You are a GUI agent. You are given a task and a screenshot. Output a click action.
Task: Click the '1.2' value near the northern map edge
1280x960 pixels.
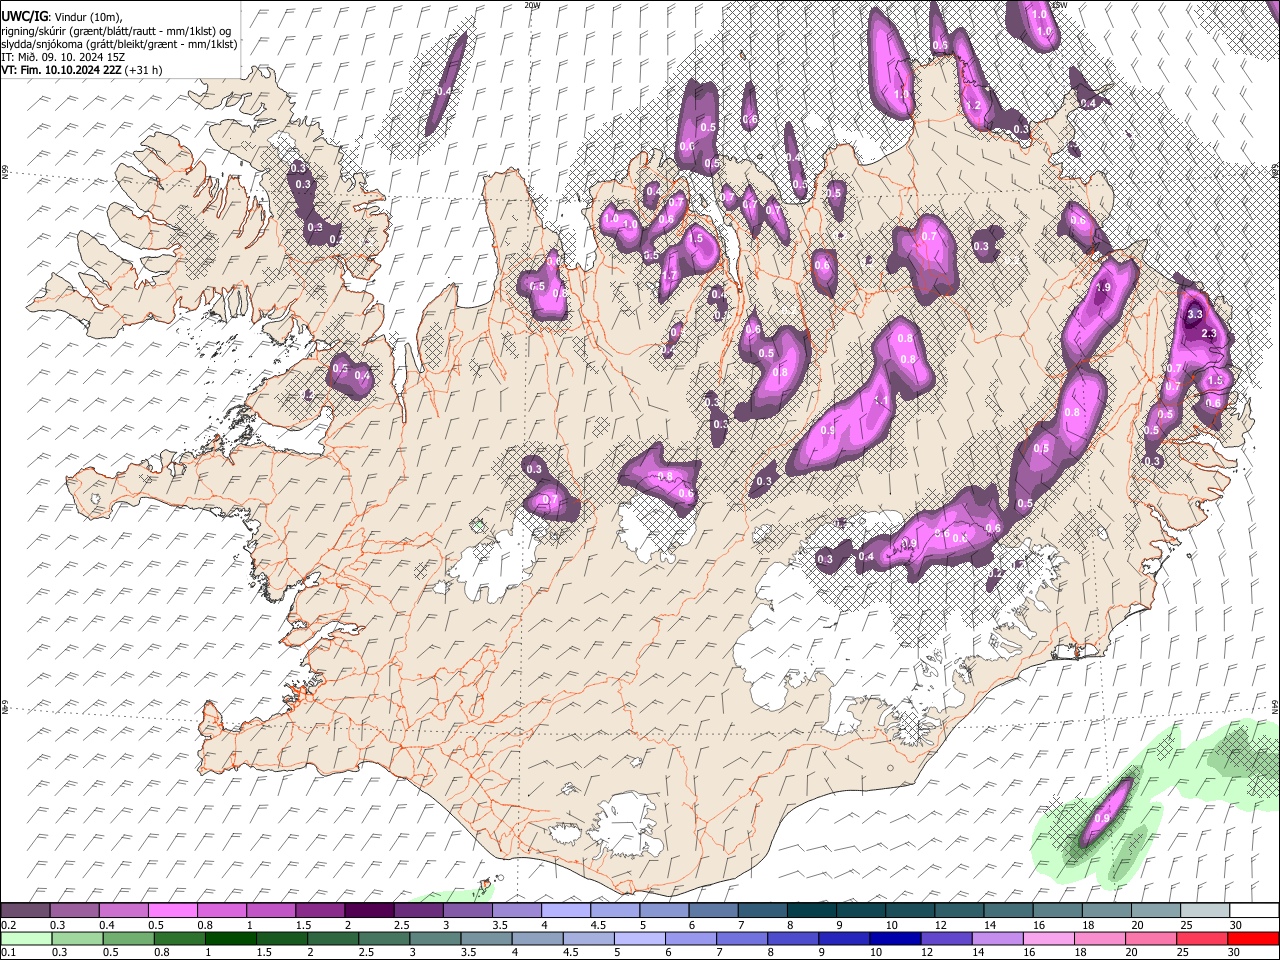pos(972,106)
